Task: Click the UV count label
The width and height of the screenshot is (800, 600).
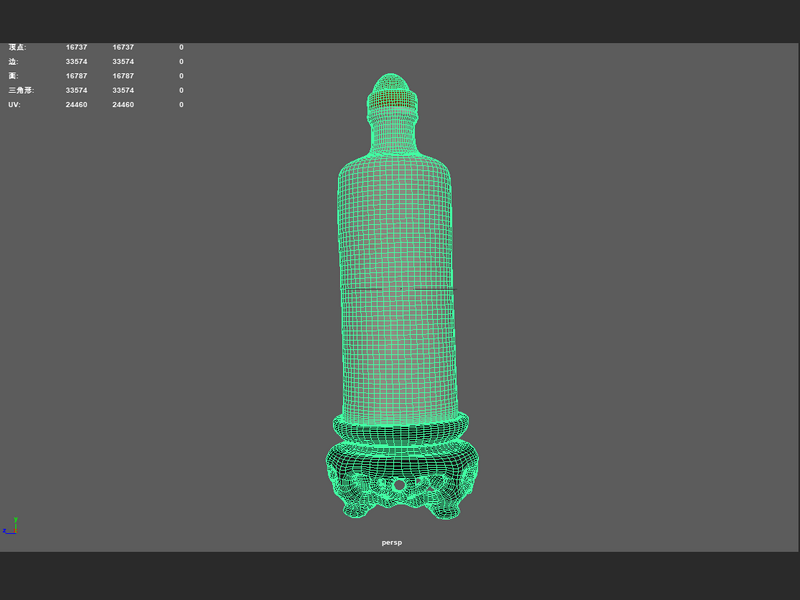Action: point(14,105)
